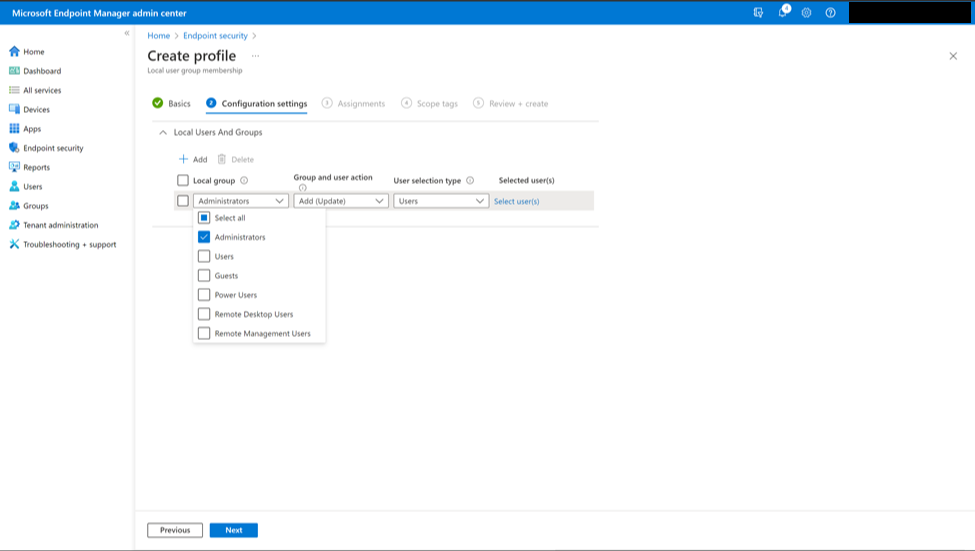Click Troubleshooting + support wrench icon
Screen dimensions: 975x551
coord(14,244)
